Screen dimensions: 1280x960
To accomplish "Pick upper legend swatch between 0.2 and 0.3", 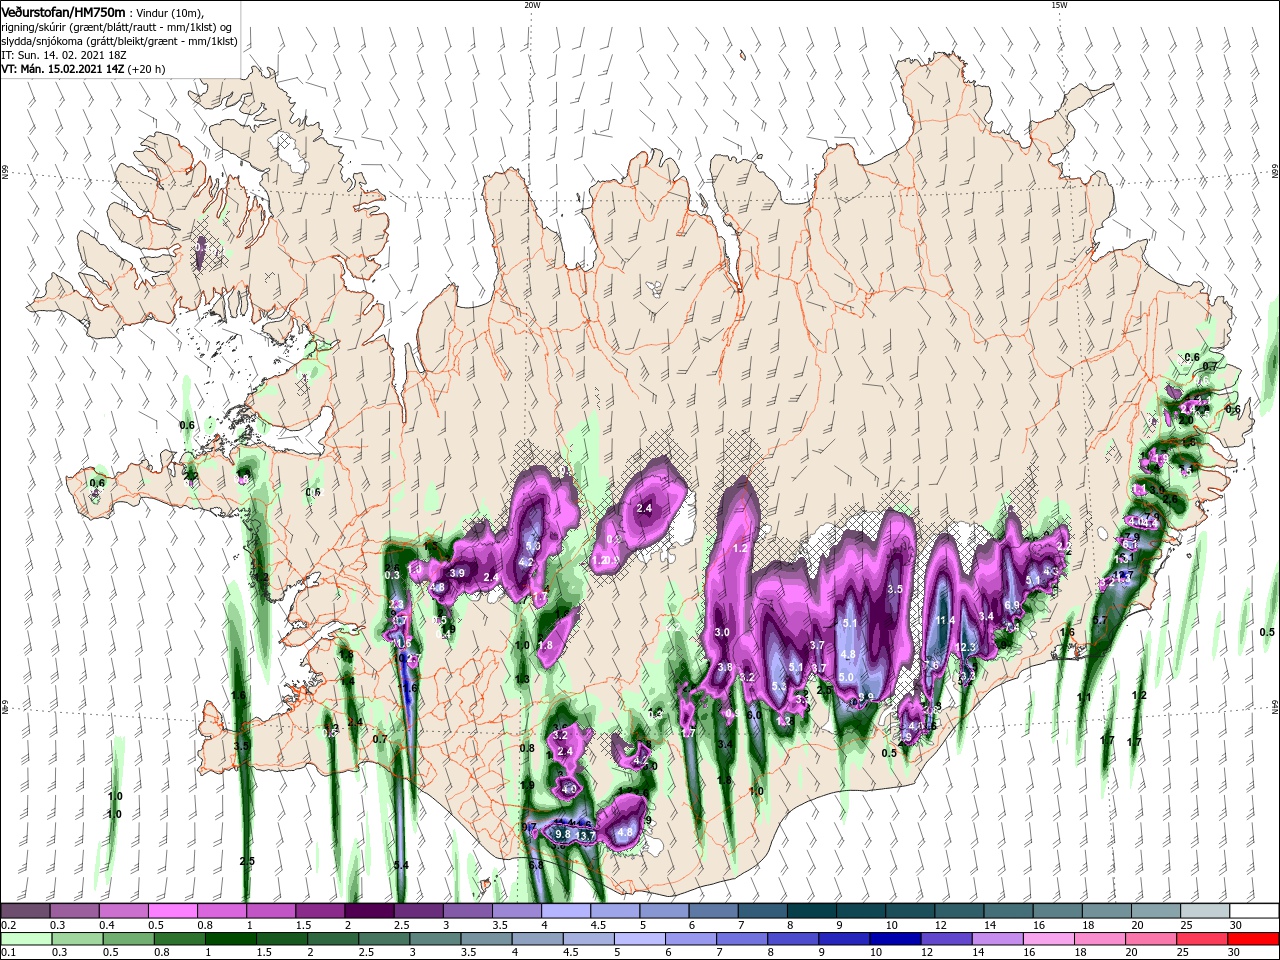I will click(x=25, y=911).
